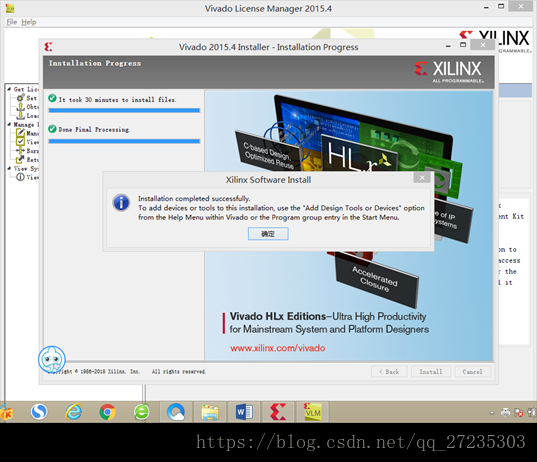Collapse the Get License tree group
This screenshot has height=462, width=537.
click(9, 89)
